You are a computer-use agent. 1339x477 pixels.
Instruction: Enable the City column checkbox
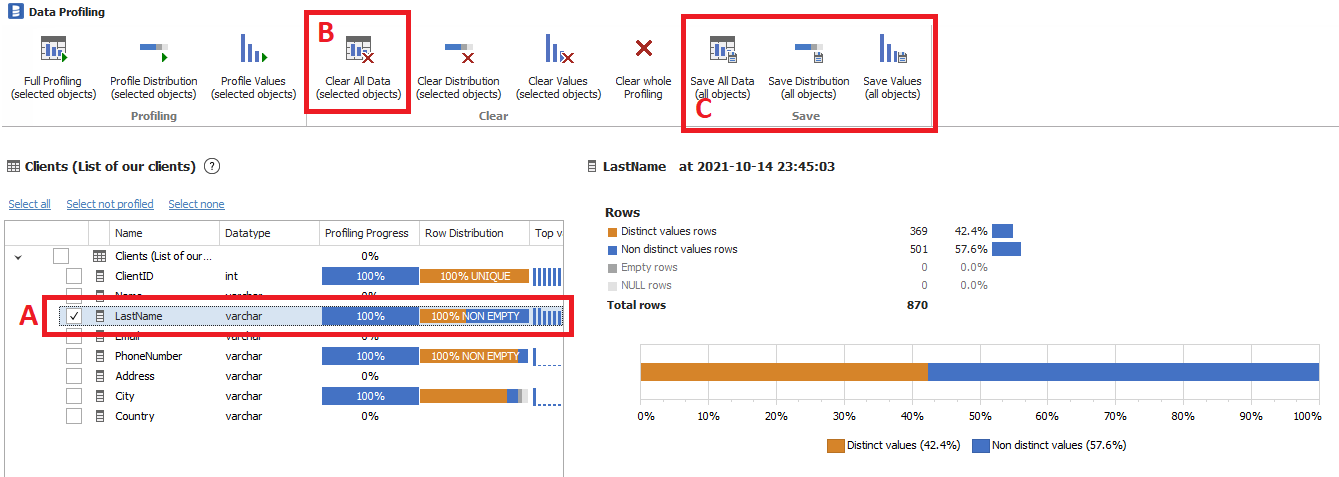pyautogui.click(x=74, y=396)
